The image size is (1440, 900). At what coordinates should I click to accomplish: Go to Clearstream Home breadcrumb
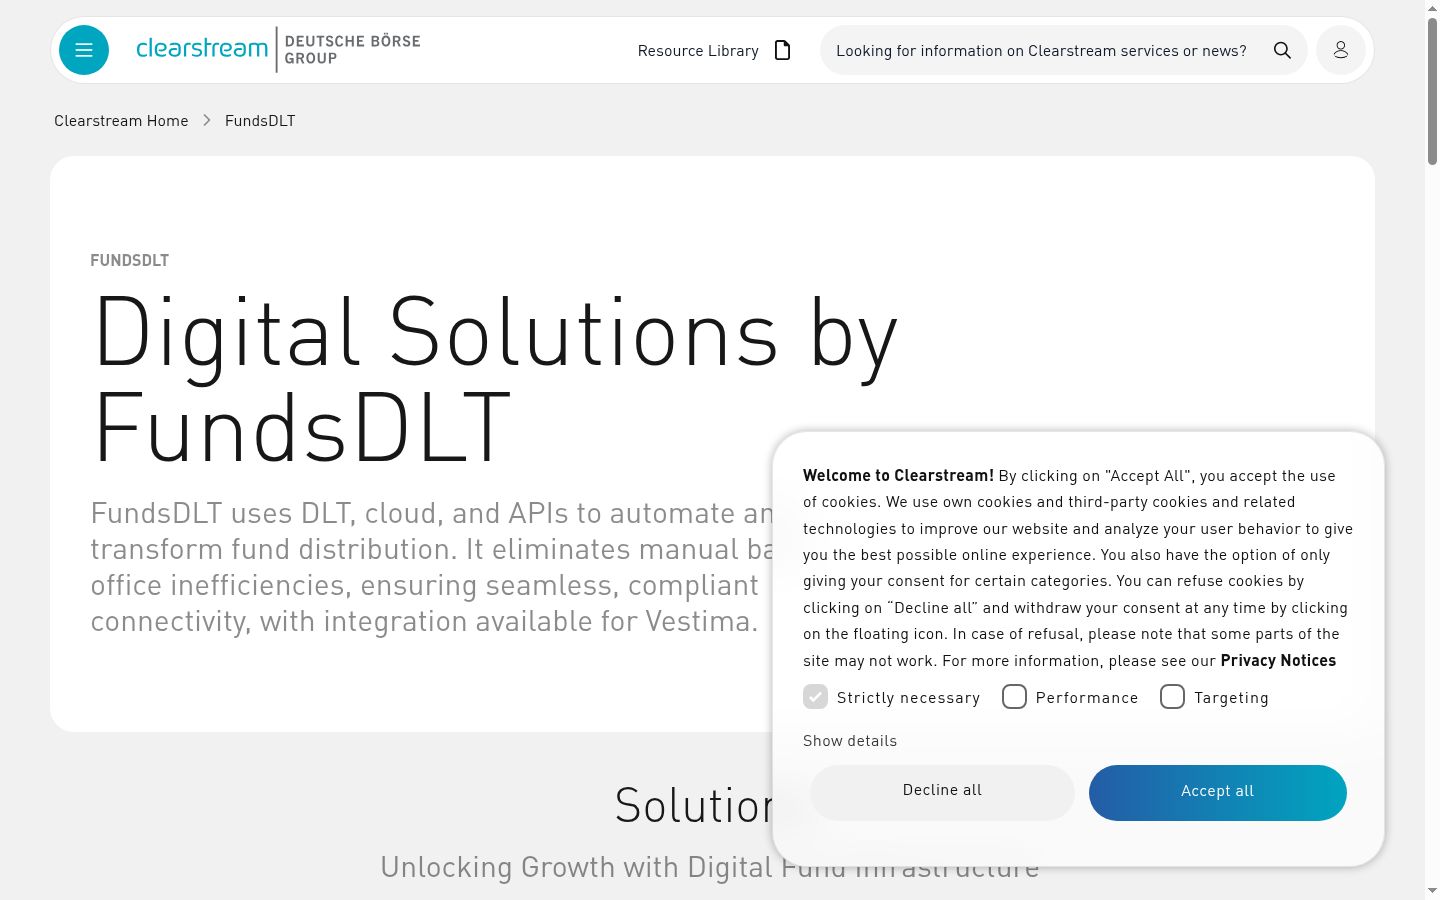point(121,121)
